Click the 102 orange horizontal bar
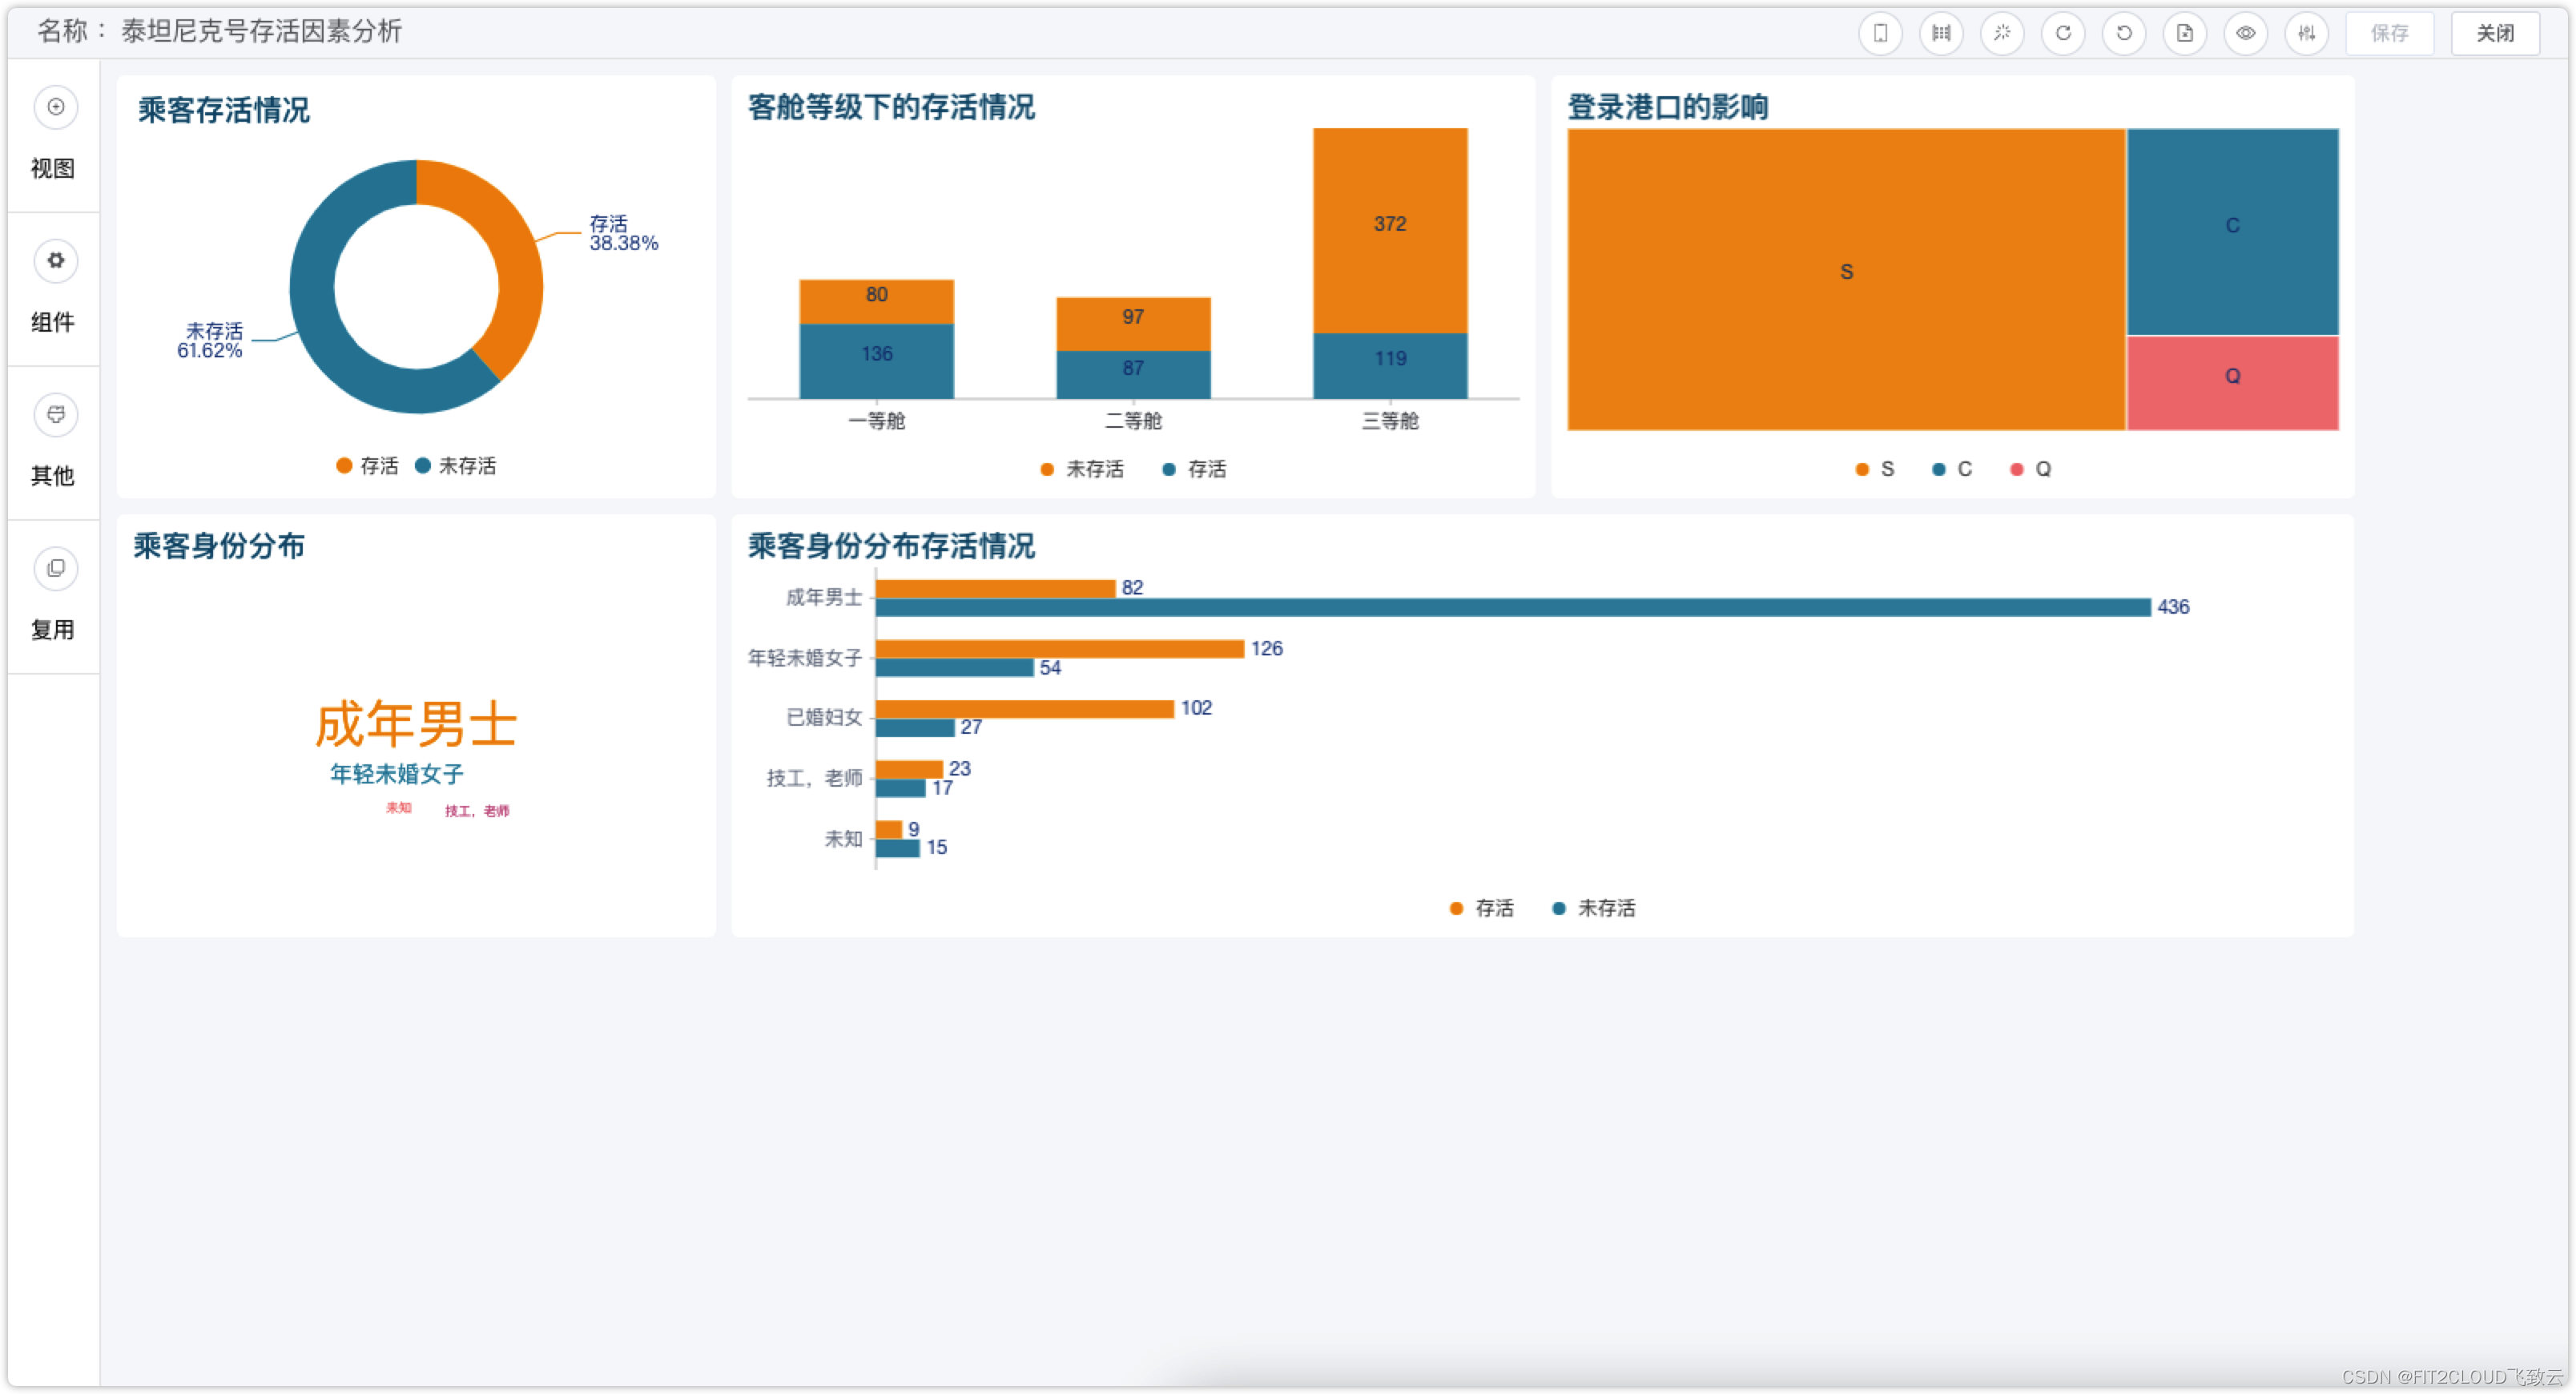Viewport: 2576px width, 1394px height. (1025, 709)
